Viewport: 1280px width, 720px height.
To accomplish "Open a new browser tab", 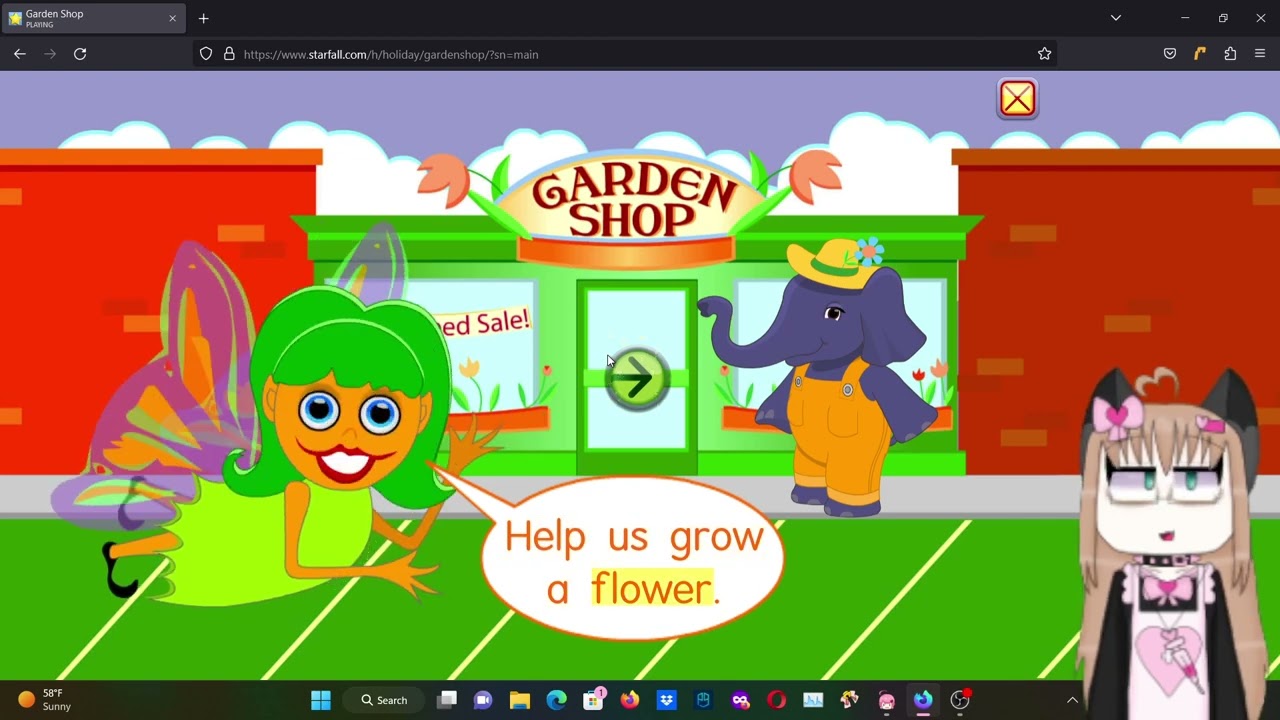I will coord(204,18).
